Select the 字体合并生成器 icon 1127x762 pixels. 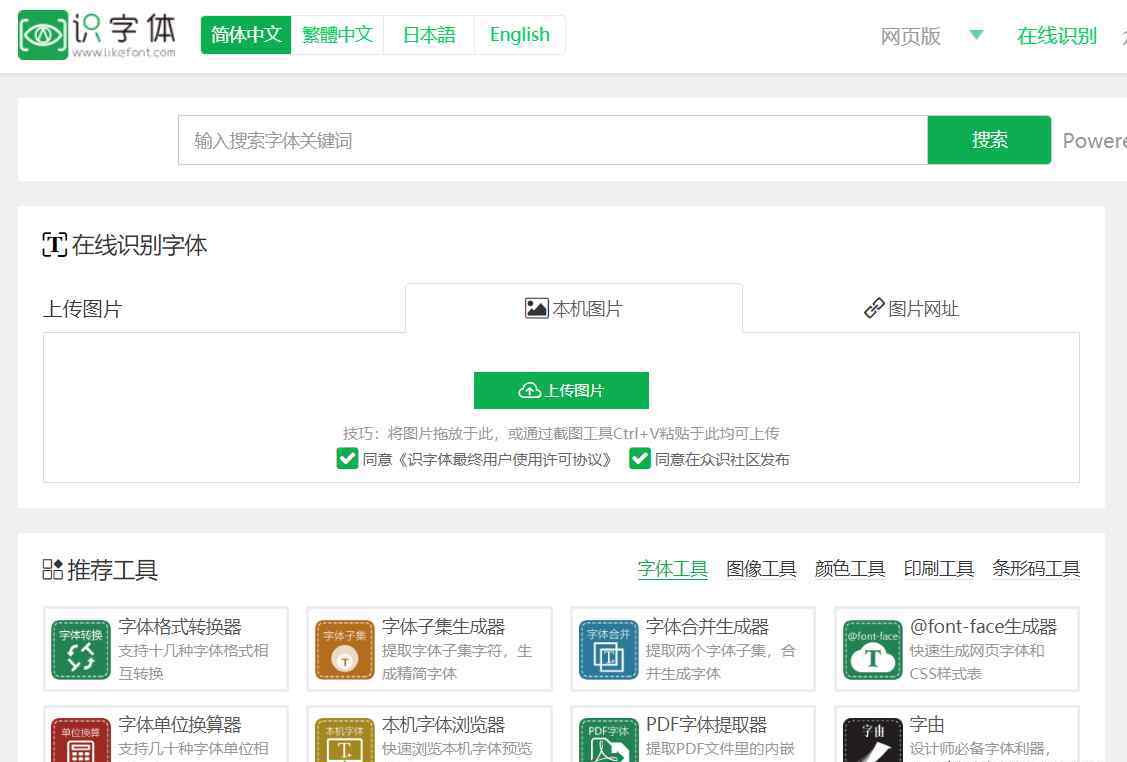pos(609,650)
